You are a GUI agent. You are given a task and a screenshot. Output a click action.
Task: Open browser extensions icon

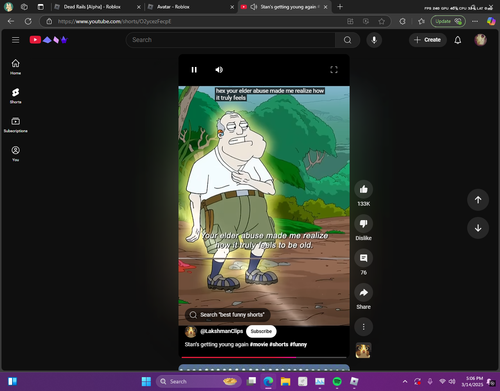pos(402,21)
